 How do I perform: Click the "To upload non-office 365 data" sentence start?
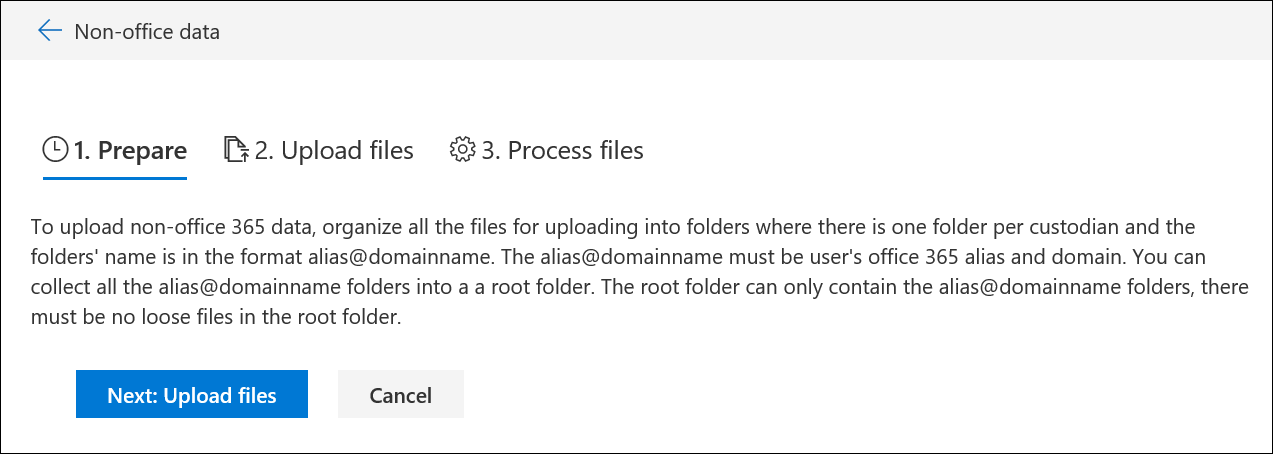140,227
